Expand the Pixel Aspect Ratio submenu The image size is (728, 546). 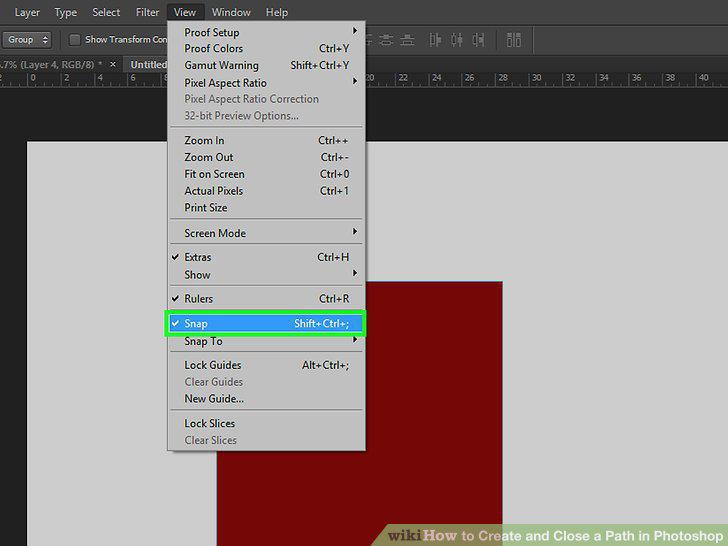point(266,83)
